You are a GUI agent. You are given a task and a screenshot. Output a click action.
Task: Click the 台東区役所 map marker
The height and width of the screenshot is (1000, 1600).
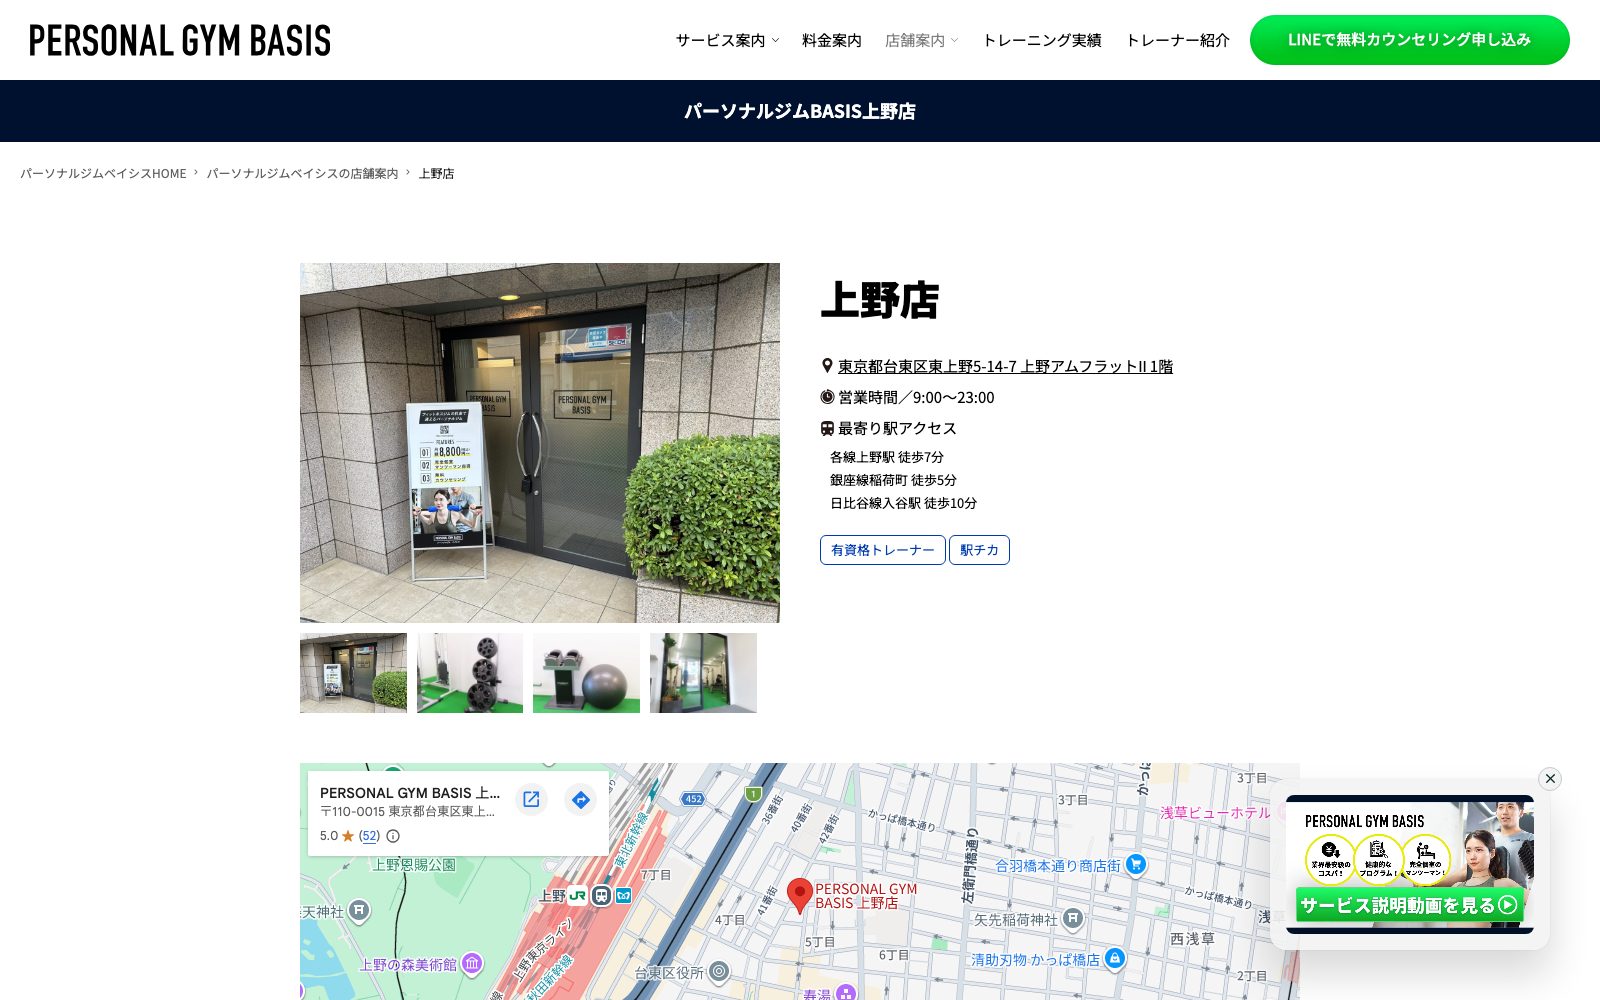719,971
